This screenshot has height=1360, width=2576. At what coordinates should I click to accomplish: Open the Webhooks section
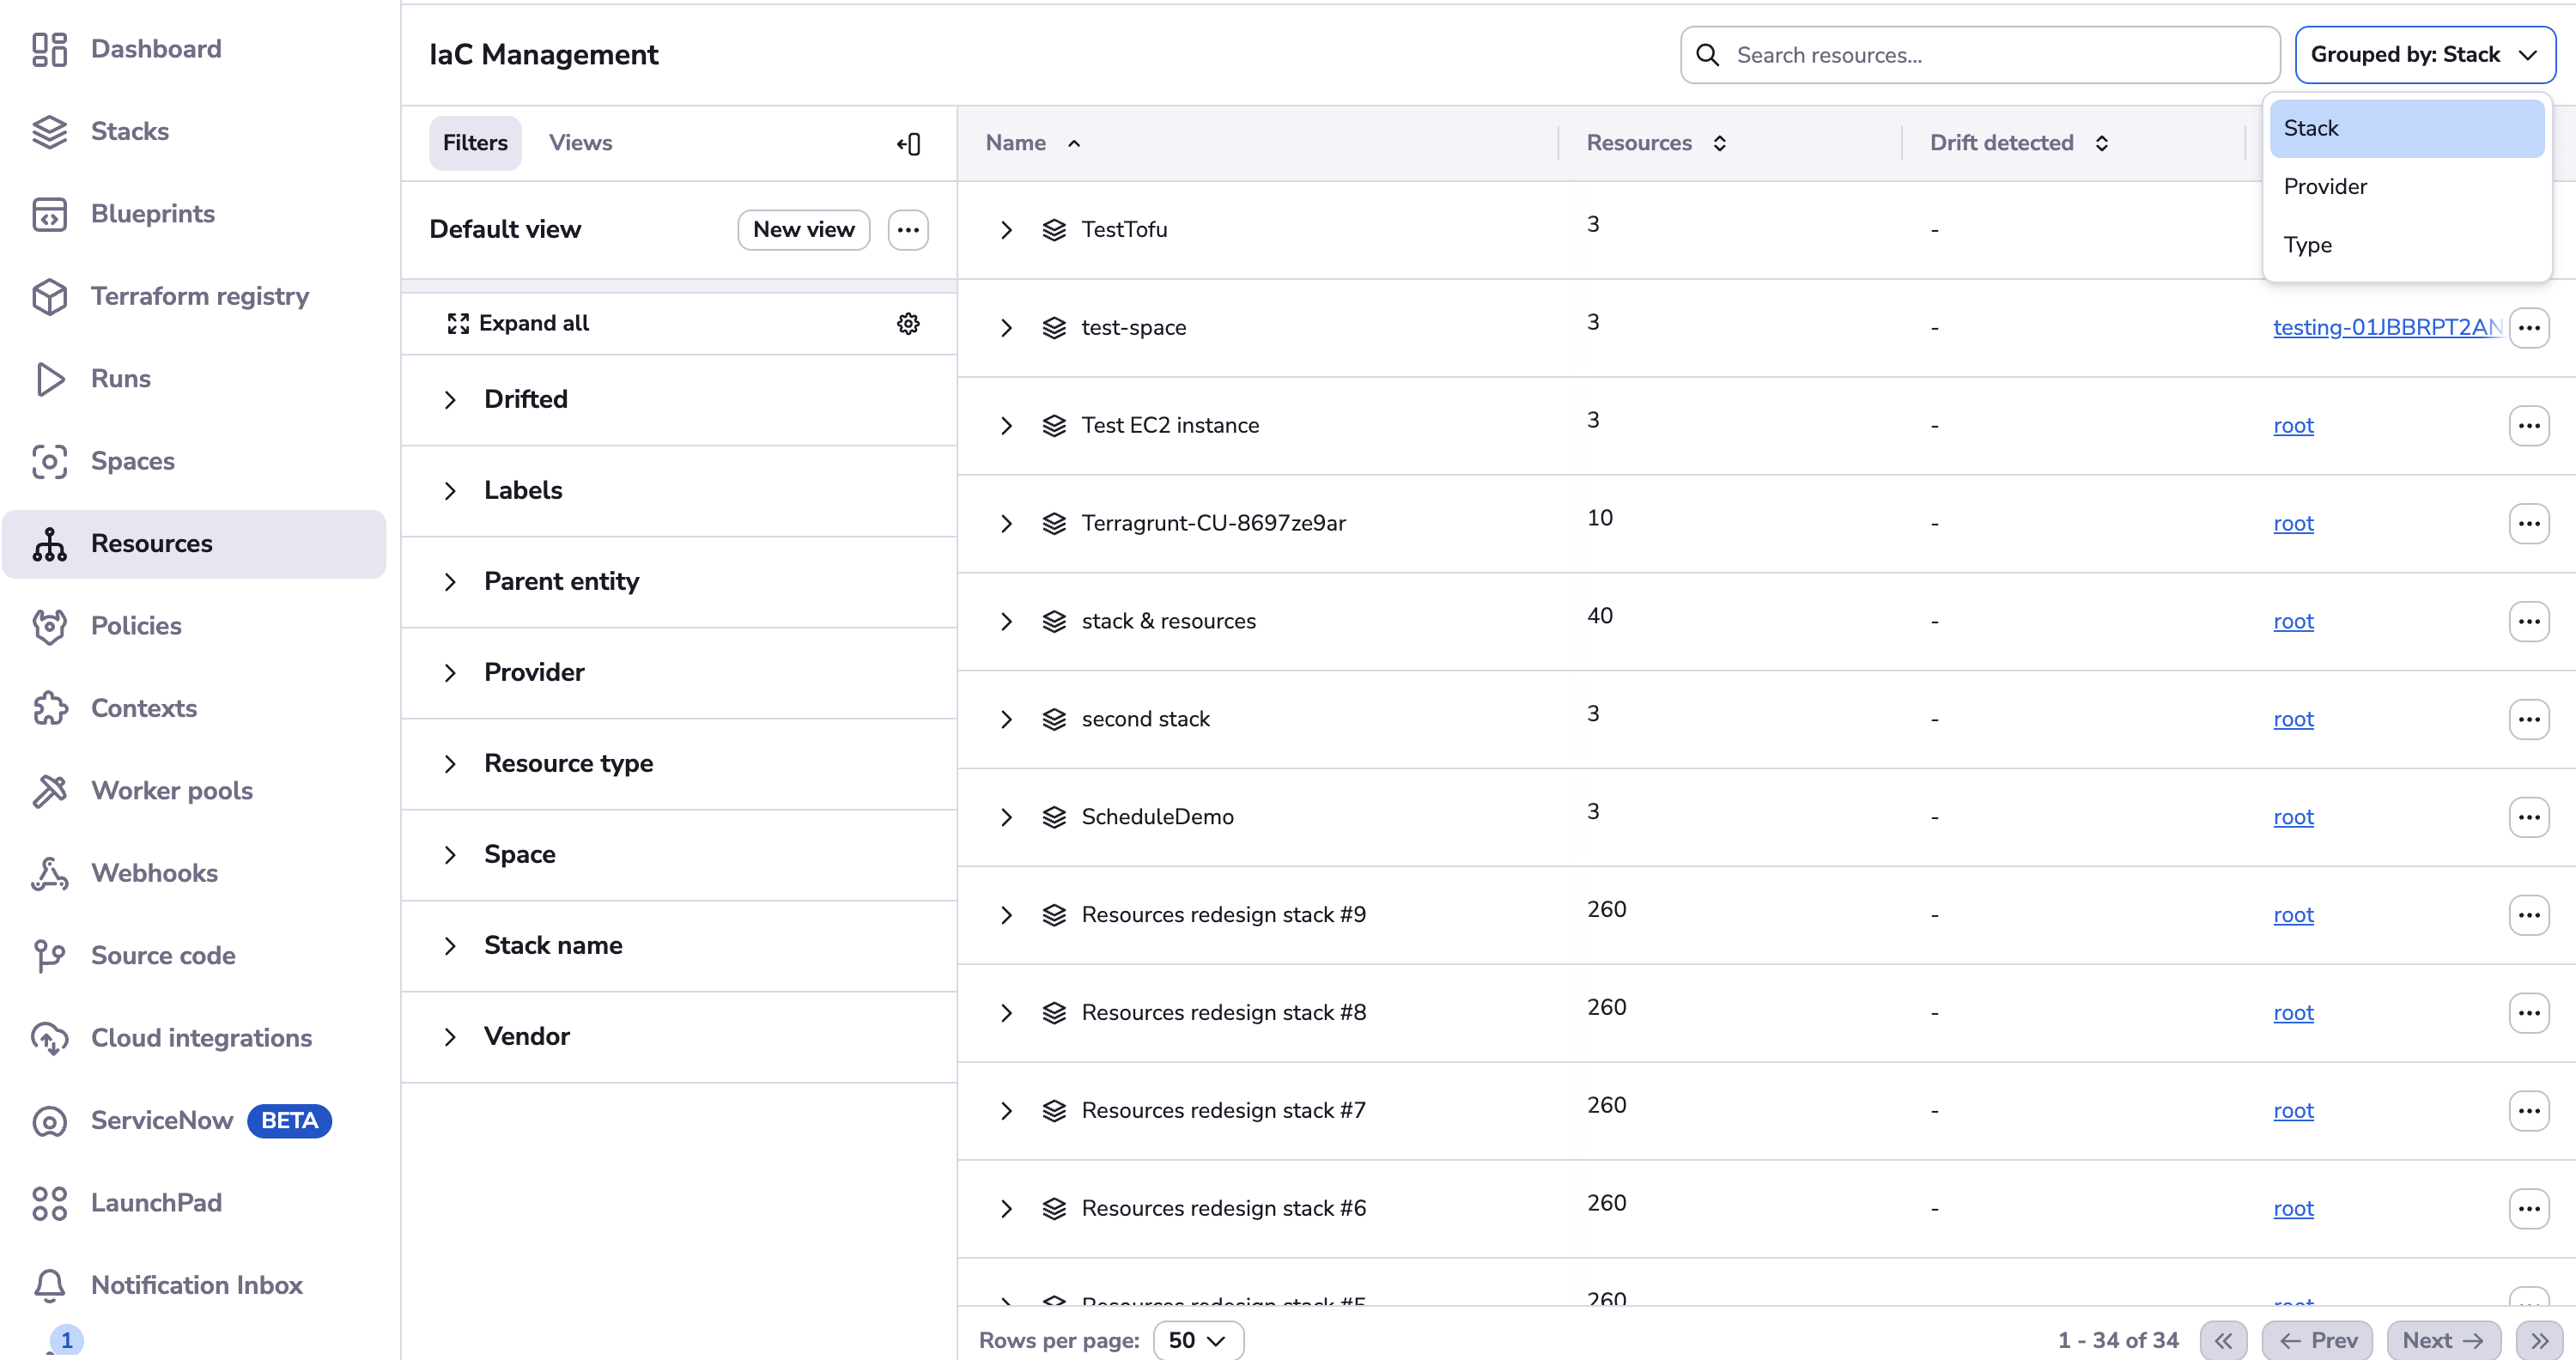(154, 872)
